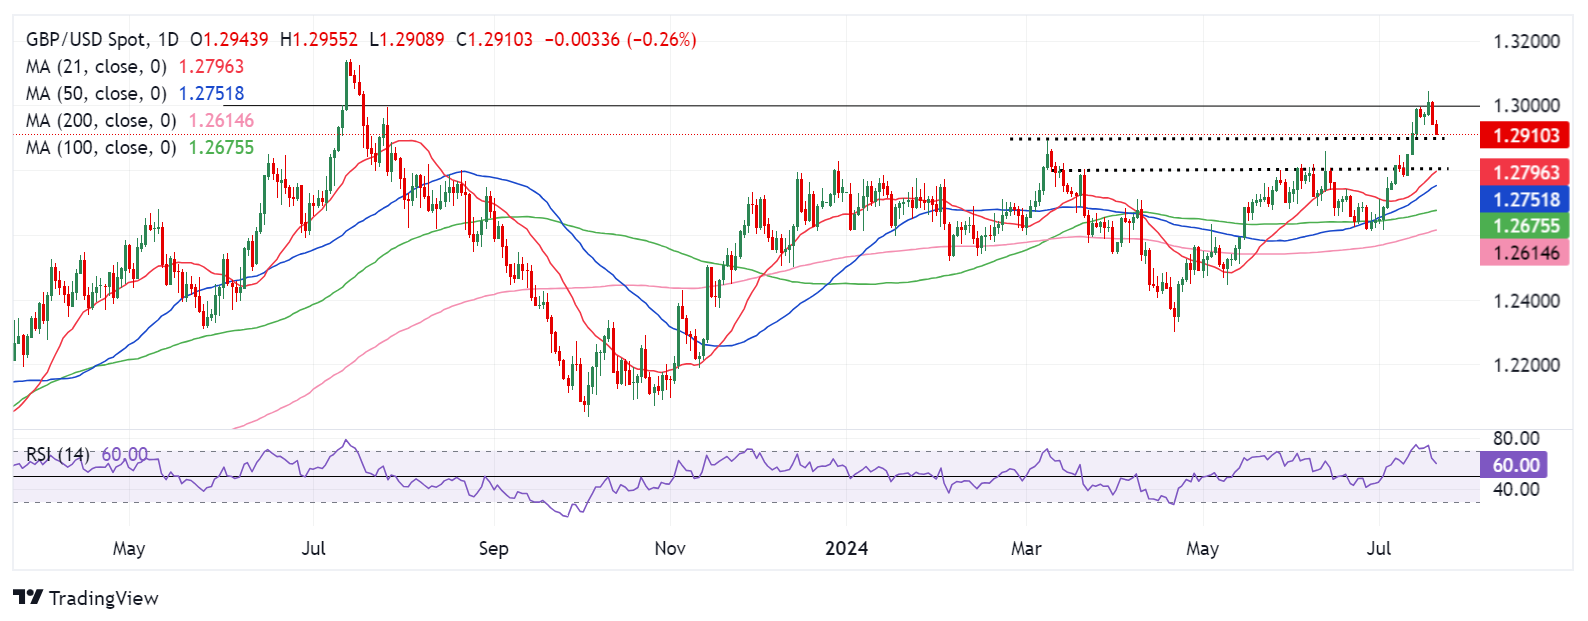
Task: Select the red 1.27963 MA price tag
Action: click(1525, 173)
